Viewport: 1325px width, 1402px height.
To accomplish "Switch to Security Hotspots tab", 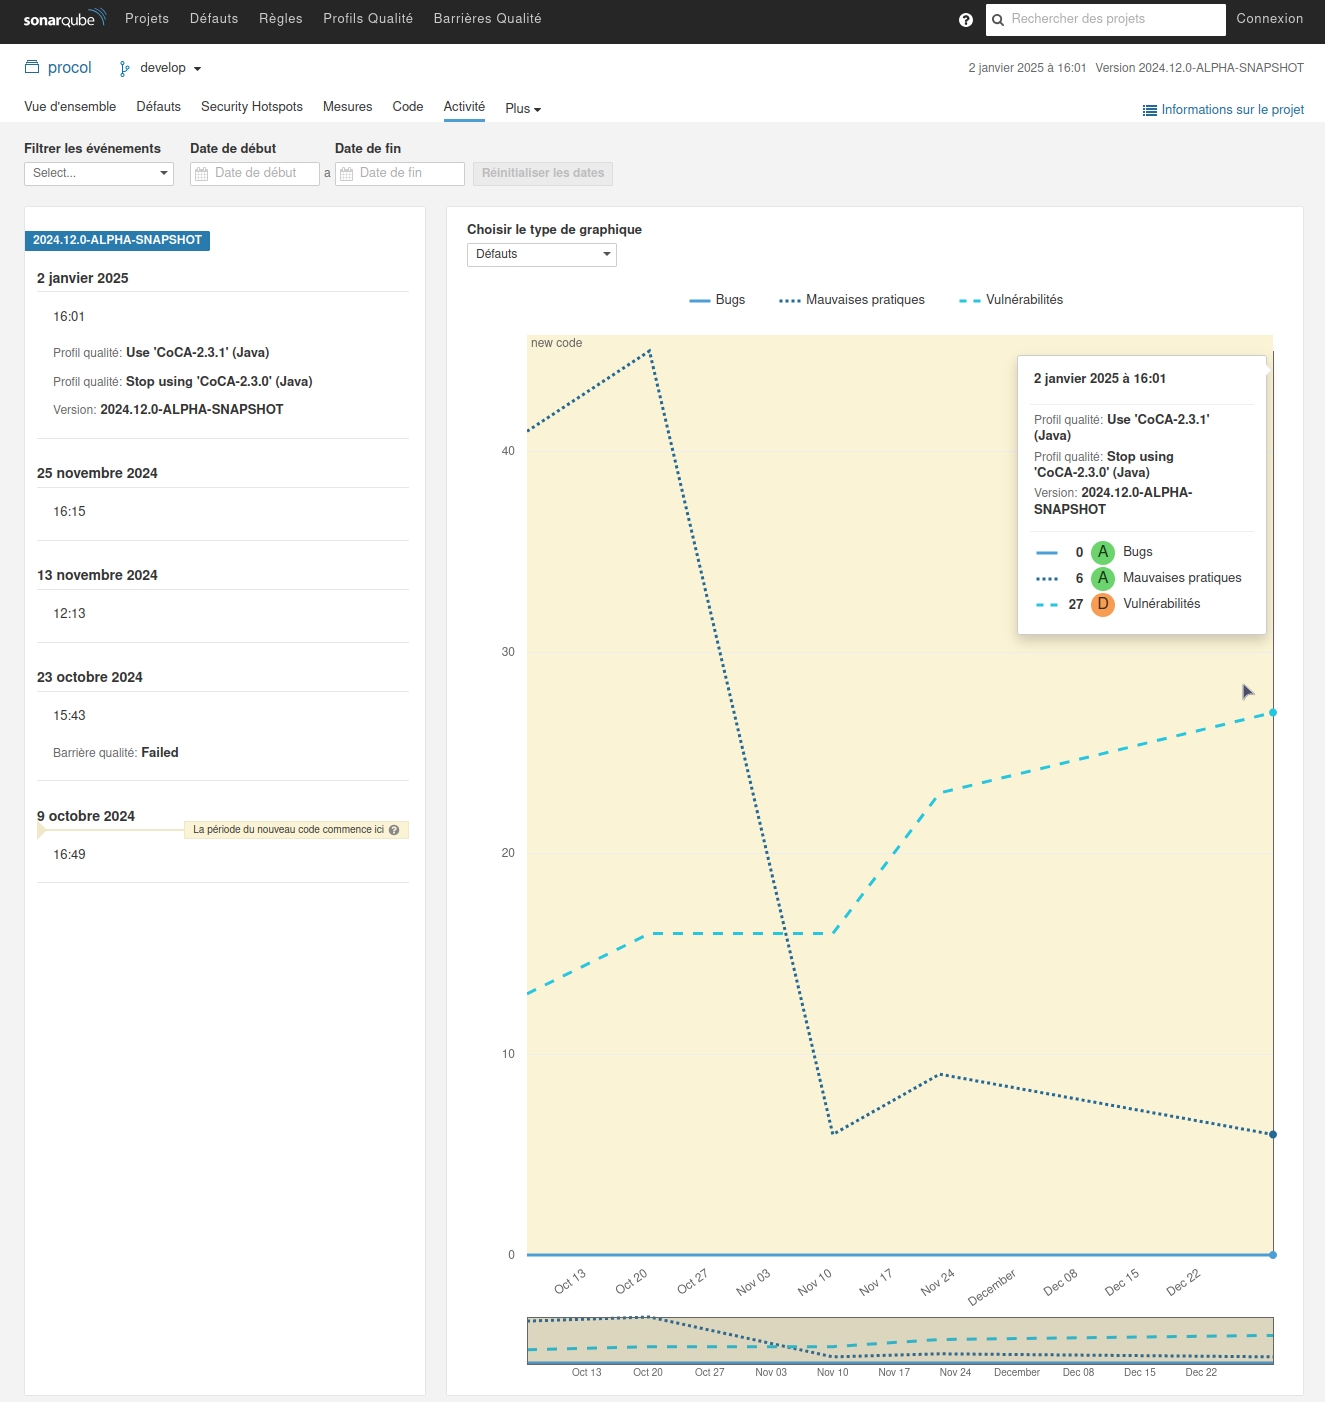I will (252, 107).
